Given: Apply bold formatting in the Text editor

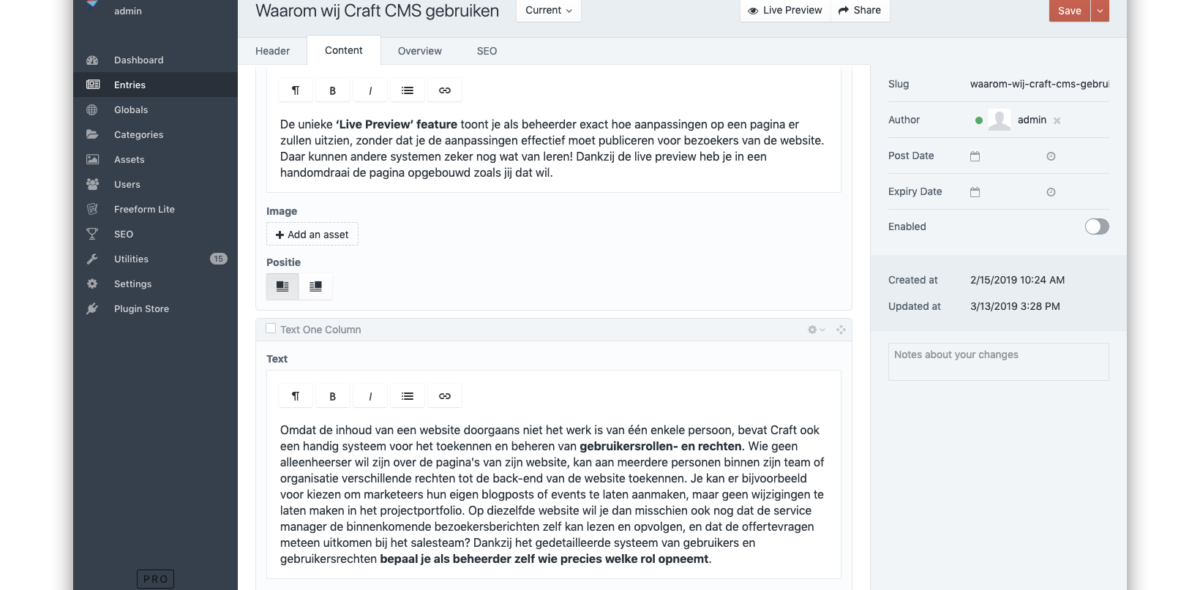Looking at the screenshot, I should coord(332,395).
